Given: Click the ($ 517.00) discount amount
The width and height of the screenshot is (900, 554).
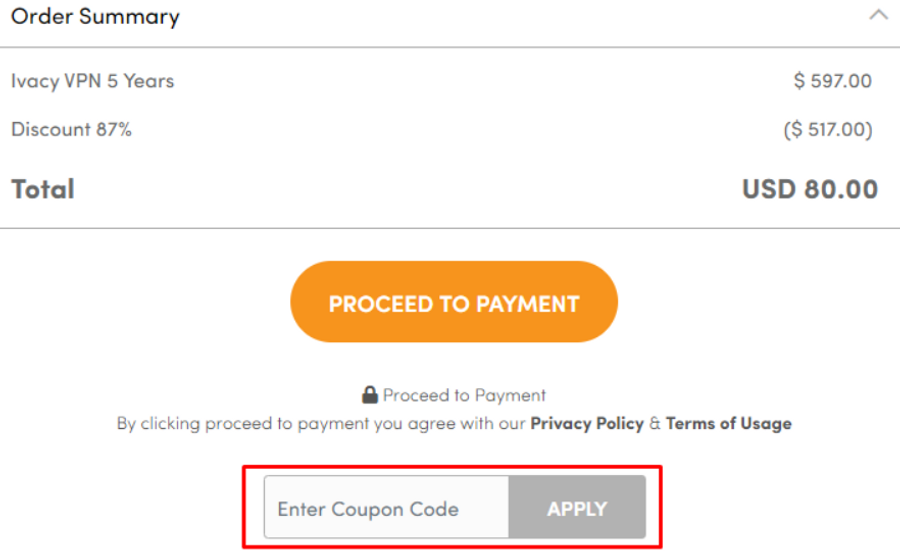Looking at the screenshot, I should (x=828, y=129).
